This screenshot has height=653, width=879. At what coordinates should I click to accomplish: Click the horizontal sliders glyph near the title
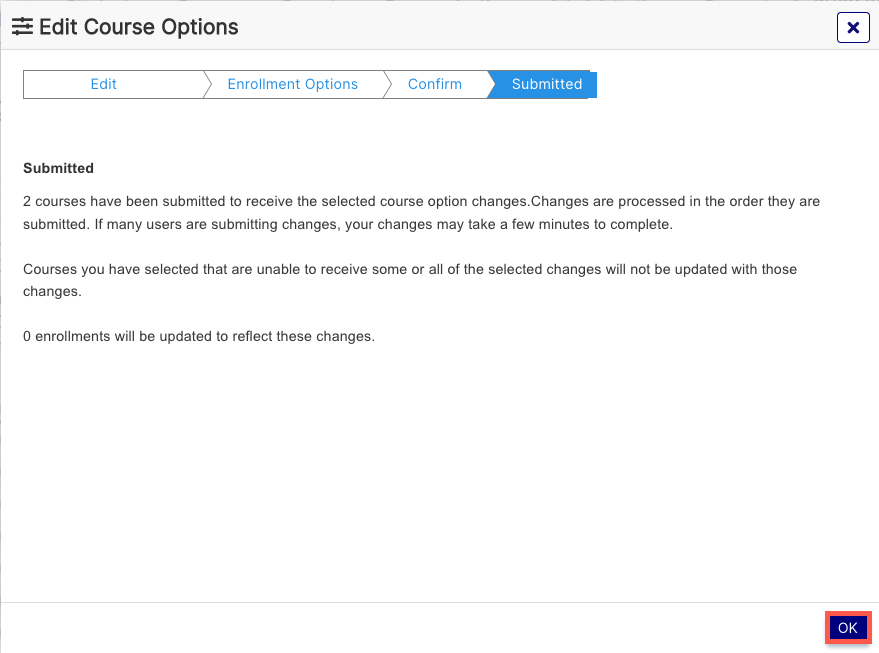click(23, 26)
